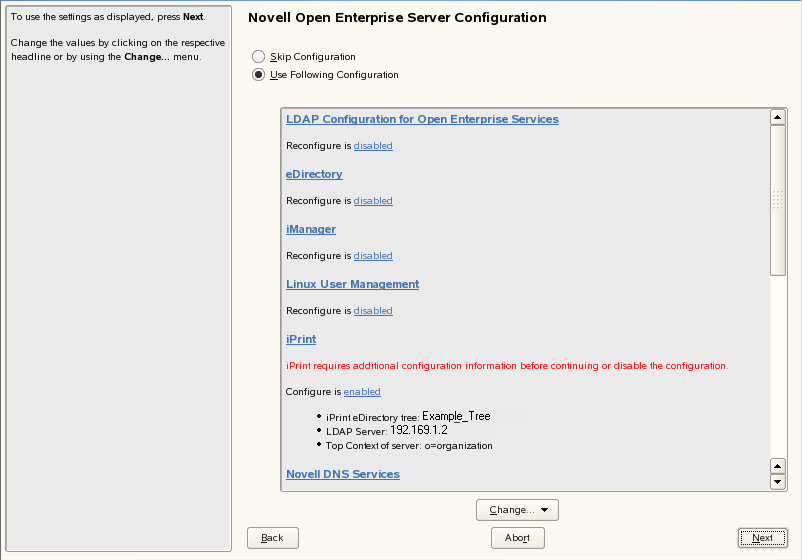Open LDAP Configuration for Open Enterprise Services
The width and height of the screenshot is (803, 560).
click(422, 119)
